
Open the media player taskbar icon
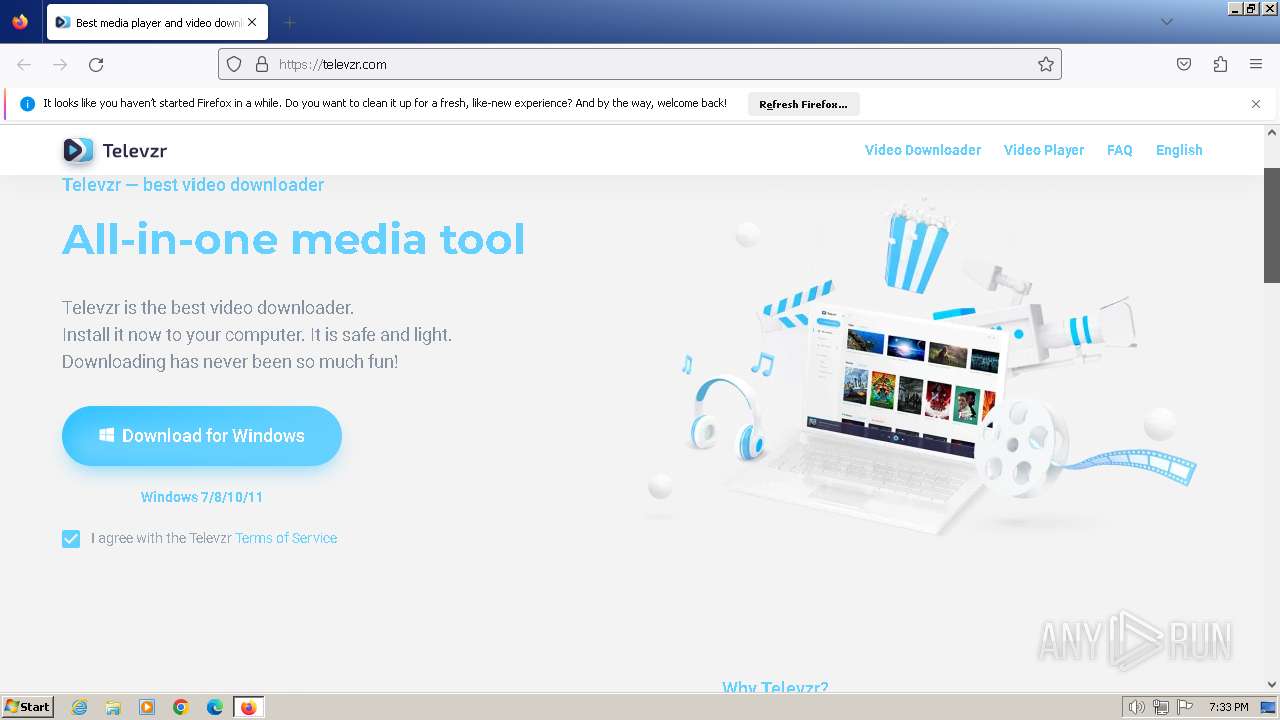coord(147,707)
